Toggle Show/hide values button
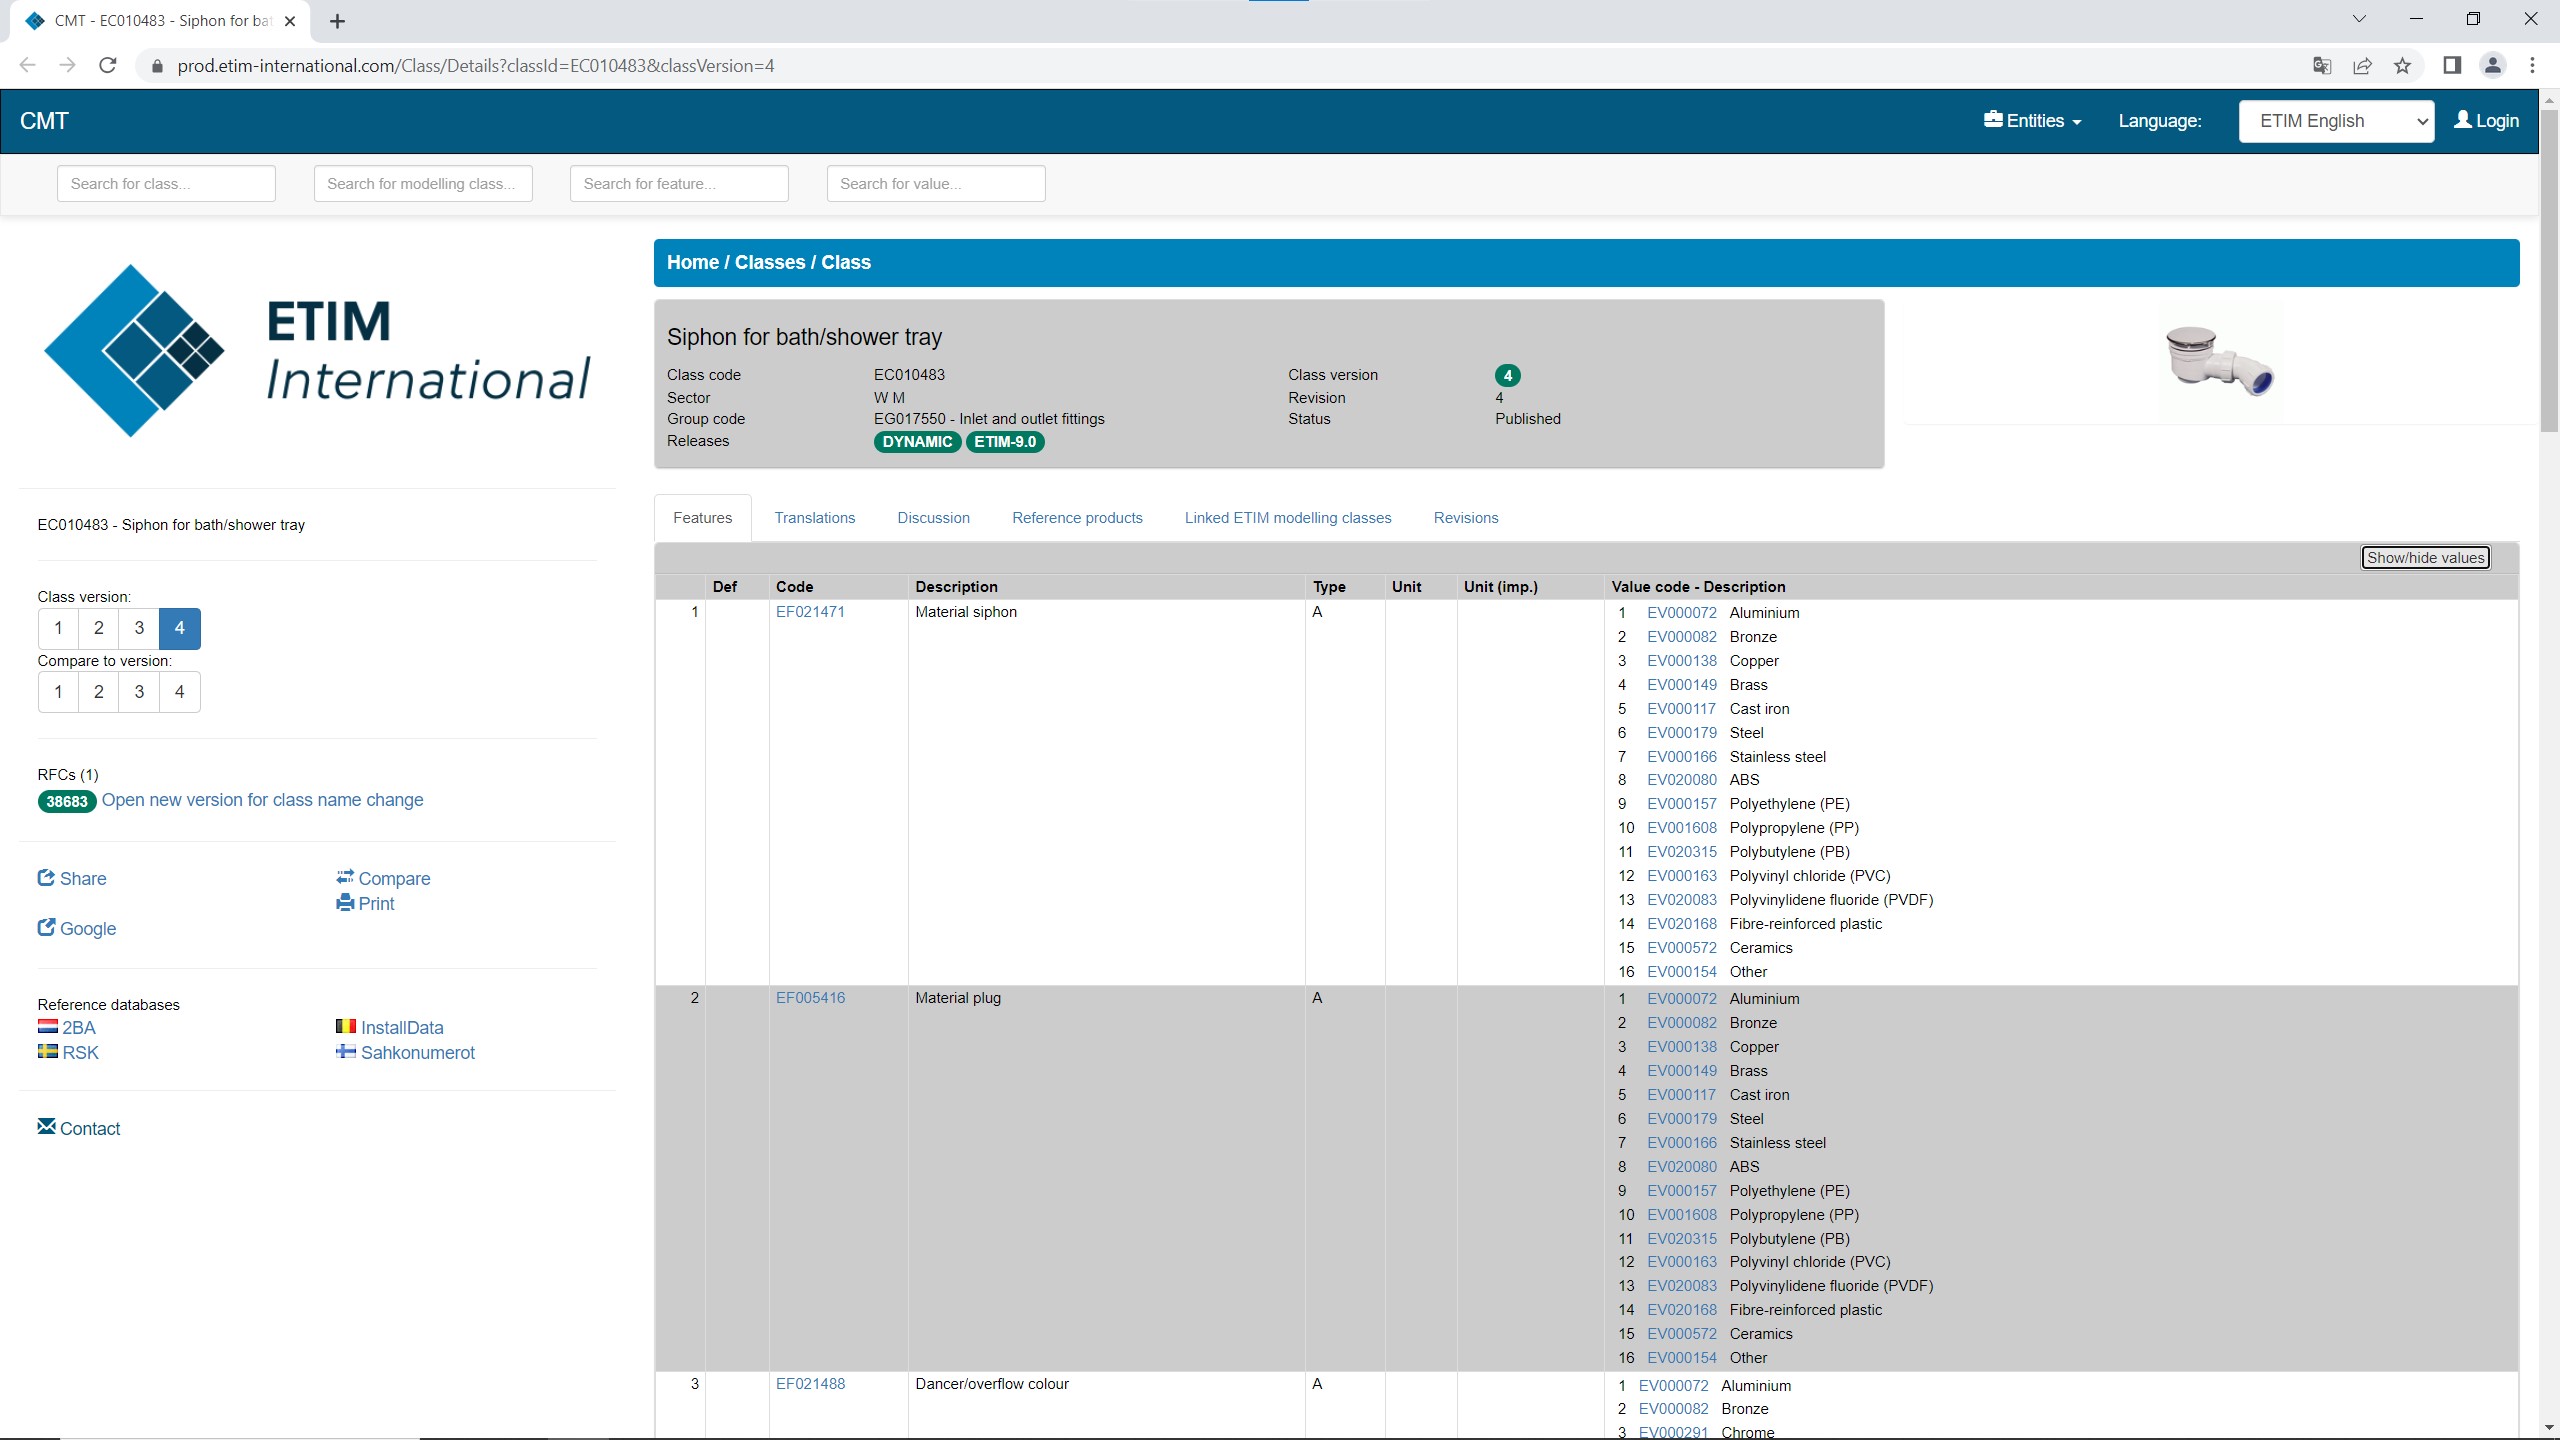 (2424, 558)
